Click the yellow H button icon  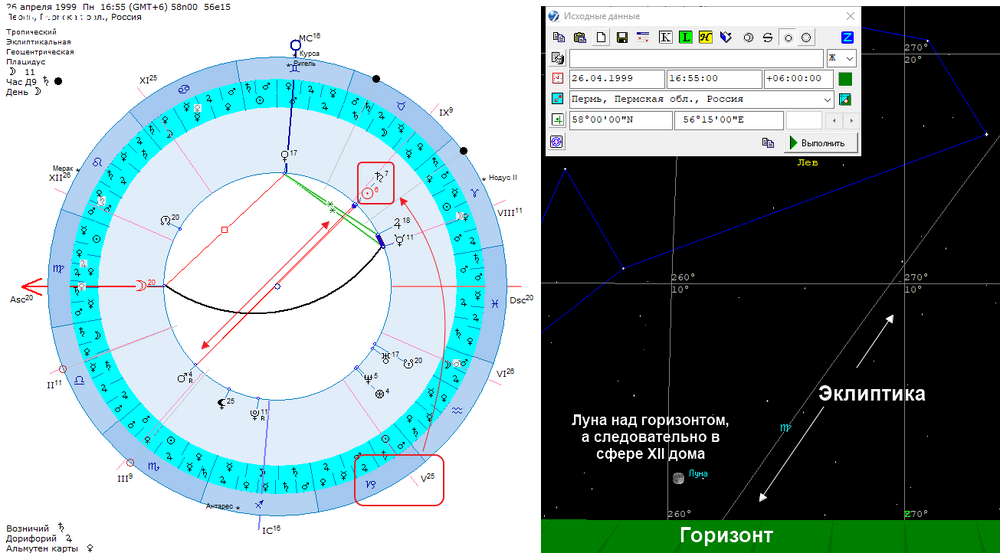pyautogui.click(x=705, y=37)
